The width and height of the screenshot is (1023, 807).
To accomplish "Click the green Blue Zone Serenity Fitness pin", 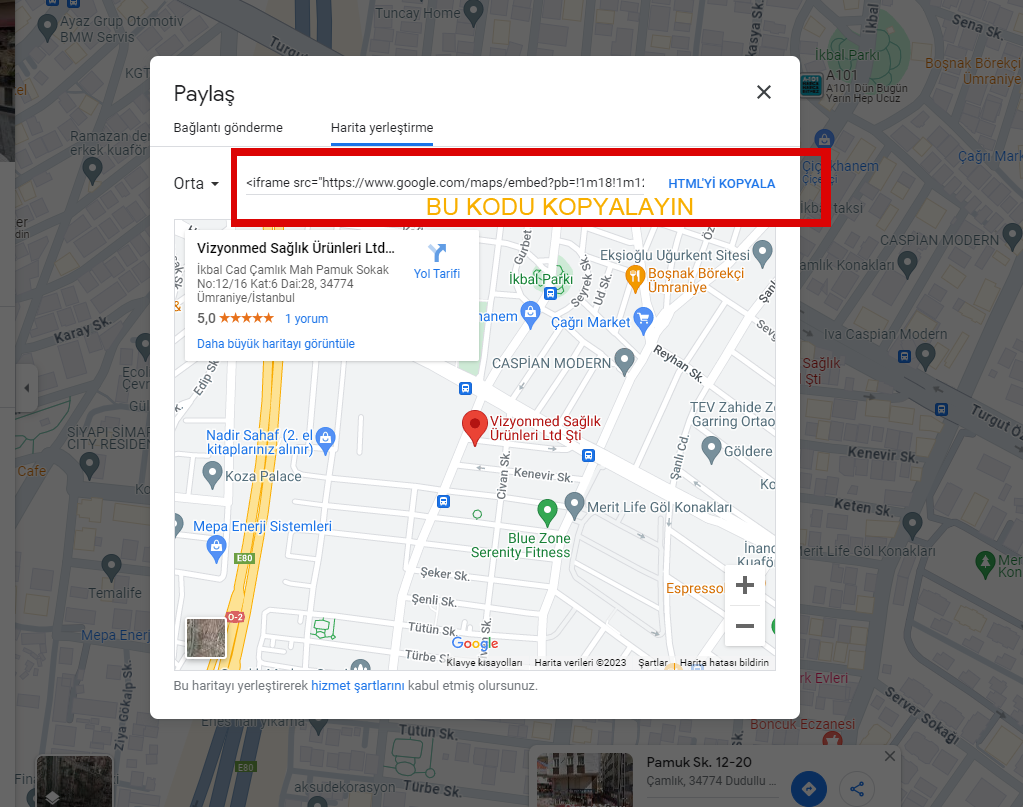I will point(547,512).
